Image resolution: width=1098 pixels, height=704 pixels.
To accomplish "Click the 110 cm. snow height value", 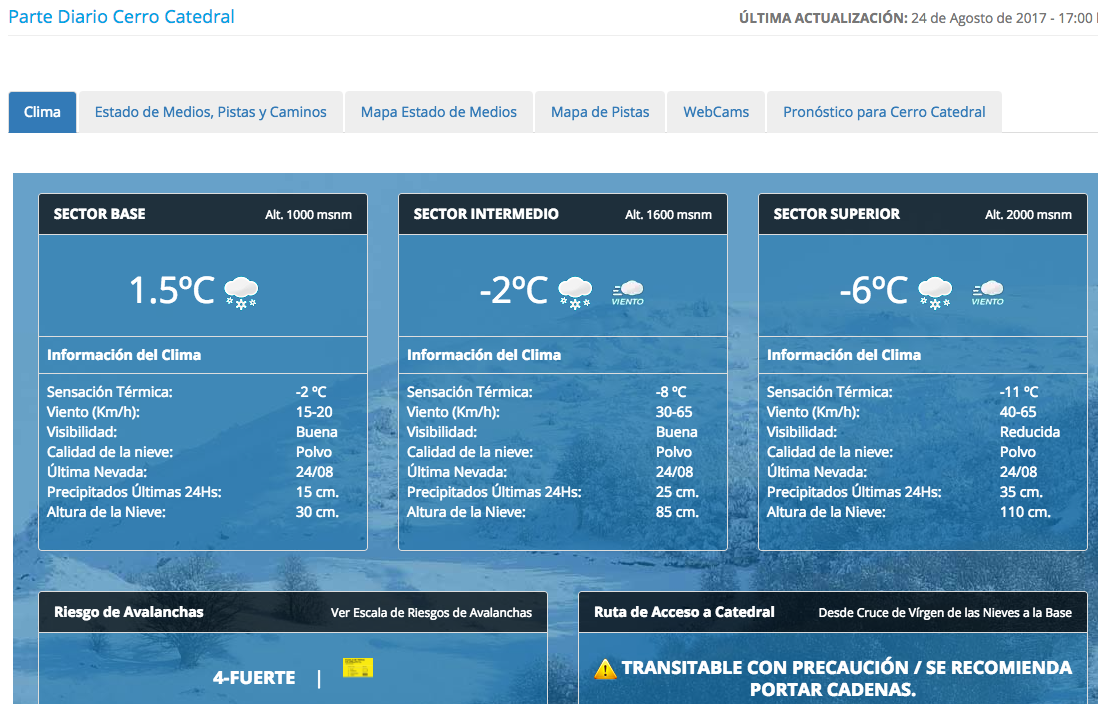I will coord(1025,512).
